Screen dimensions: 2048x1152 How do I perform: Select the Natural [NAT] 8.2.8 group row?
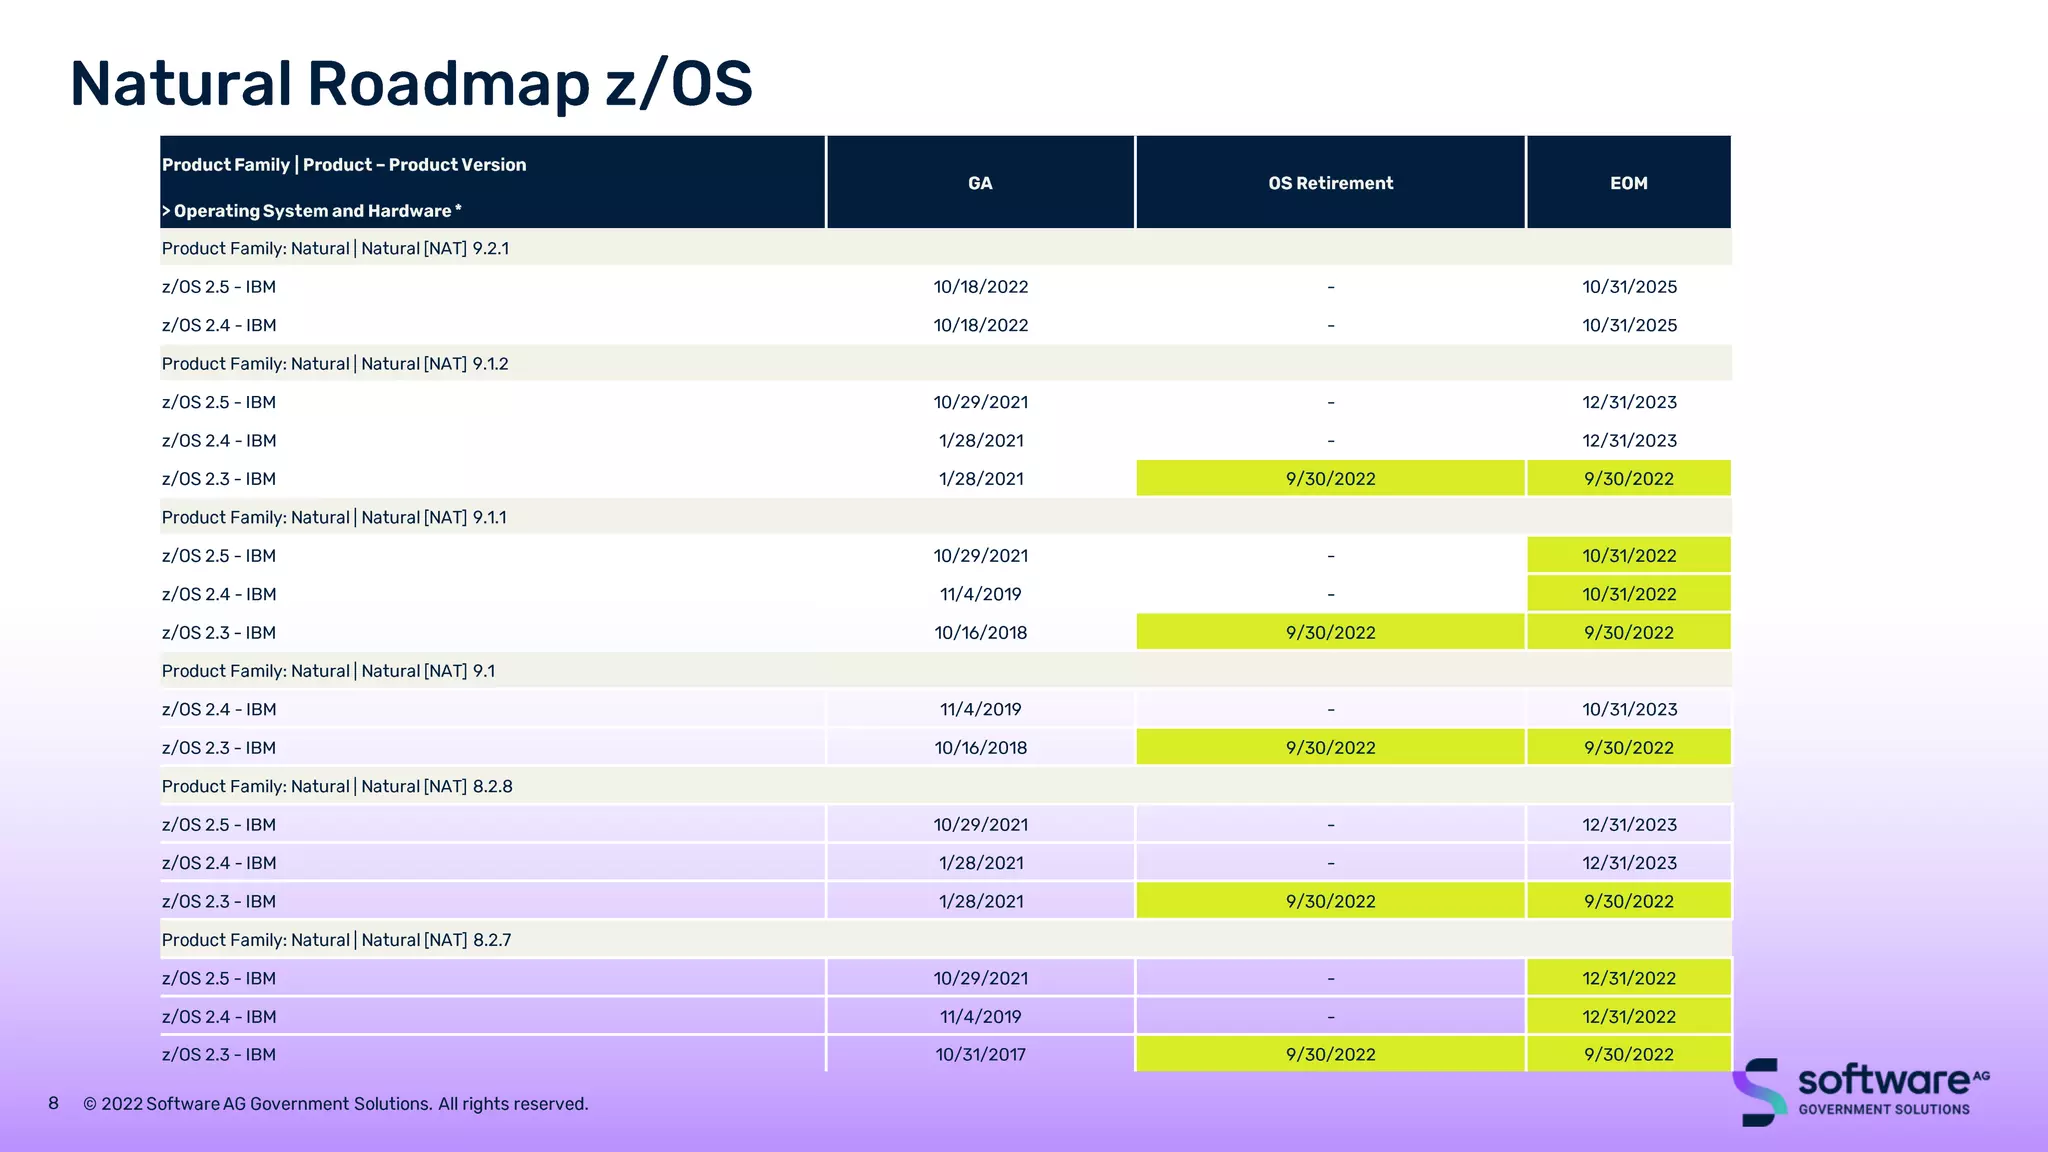[x=337, y=786]
